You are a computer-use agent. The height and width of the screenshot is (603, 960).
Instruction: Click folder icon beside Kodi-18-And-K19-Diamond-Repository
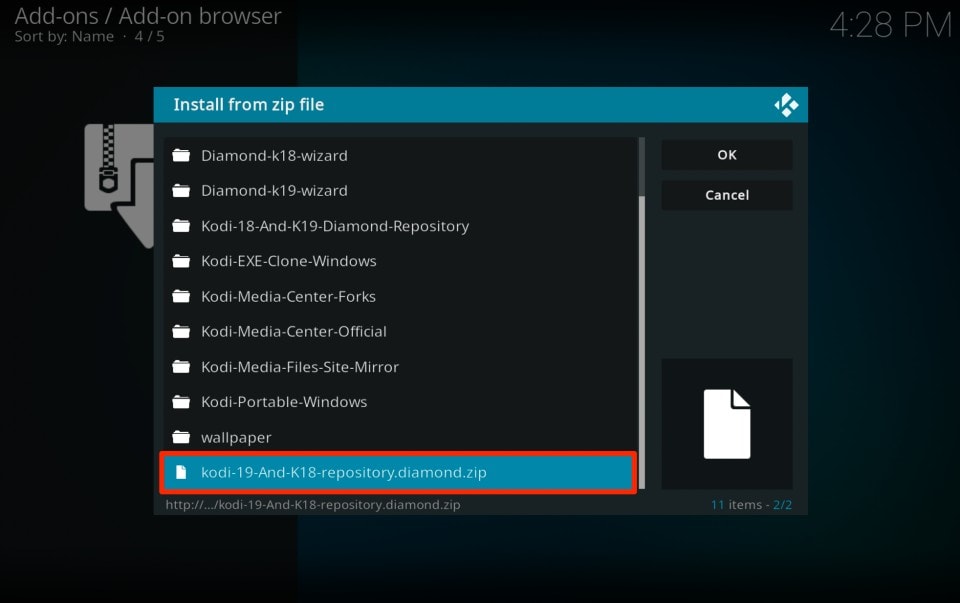pos(181,226)
